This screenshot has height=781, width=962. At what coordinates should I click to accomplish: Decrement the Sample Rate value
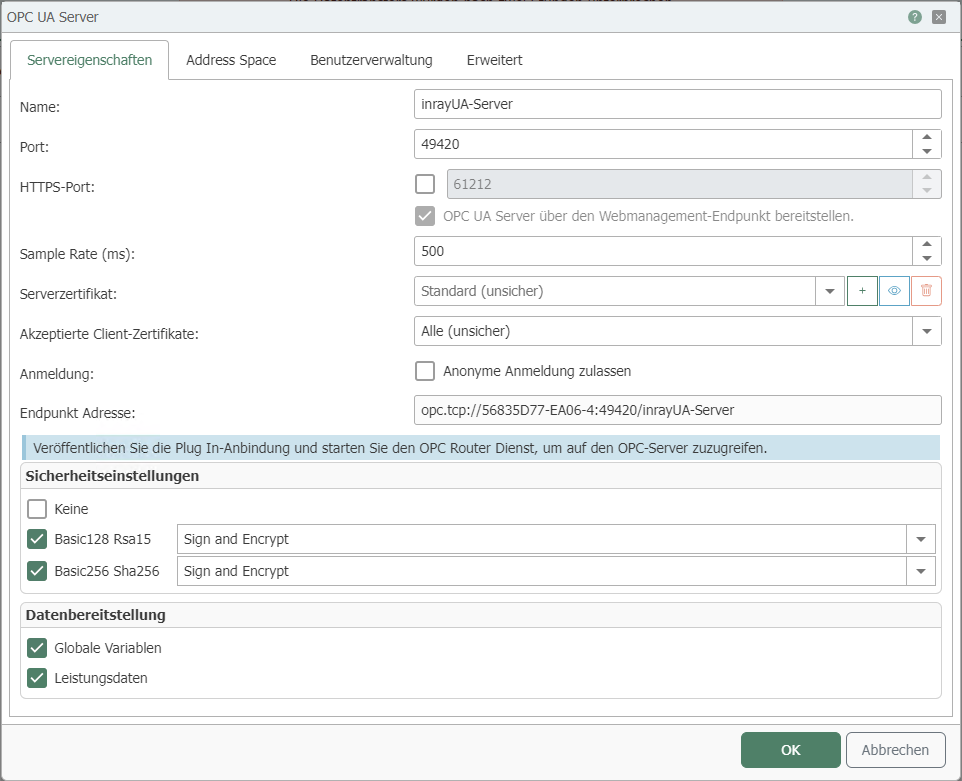928,257
